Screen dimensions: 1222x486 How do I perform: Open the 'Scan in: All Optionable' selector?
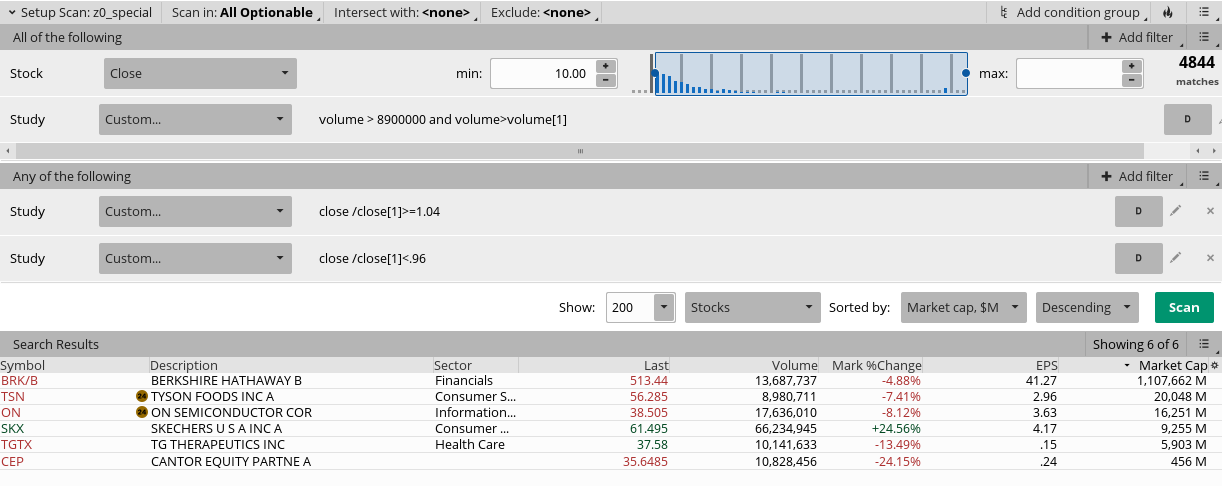tap(244, 13)
